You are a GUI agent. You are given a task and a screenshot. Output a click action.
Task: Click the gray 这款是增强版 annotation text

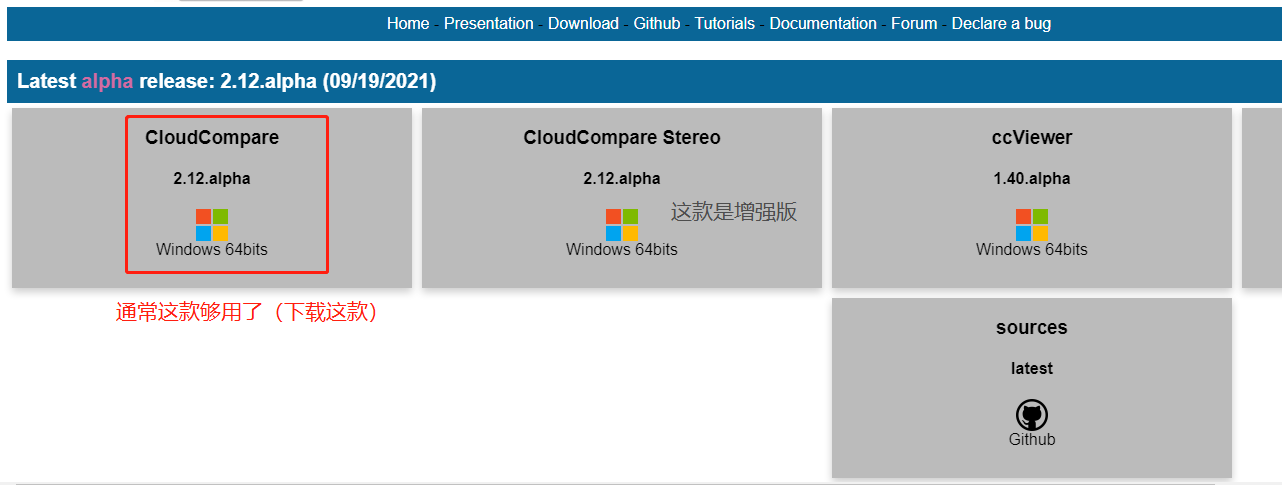coord(734,212)
